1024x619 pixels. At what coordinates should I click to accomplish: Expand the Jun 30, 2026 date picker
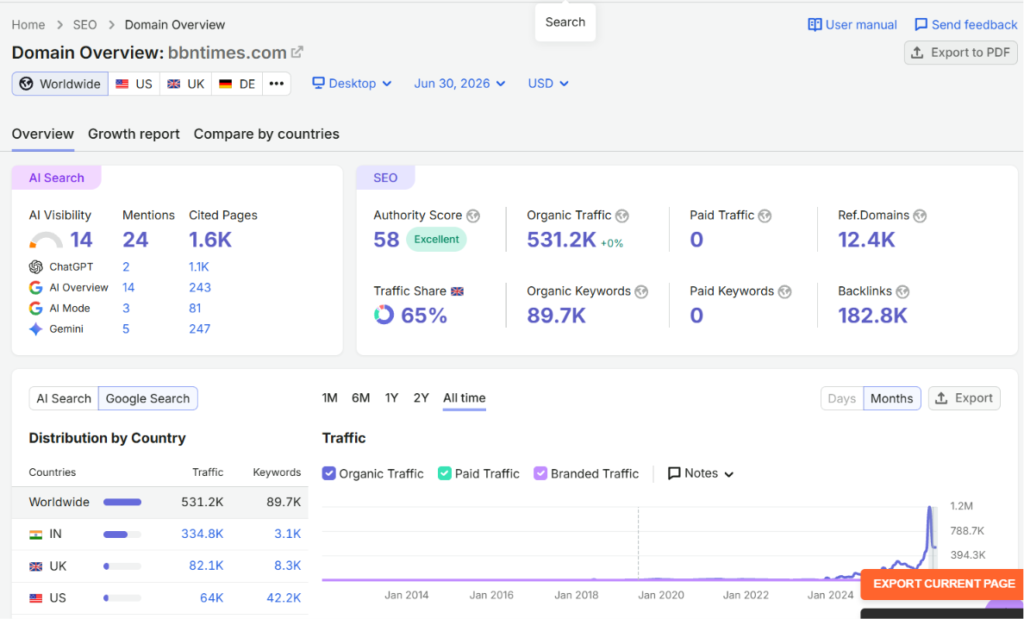click(x=460, y=84)
